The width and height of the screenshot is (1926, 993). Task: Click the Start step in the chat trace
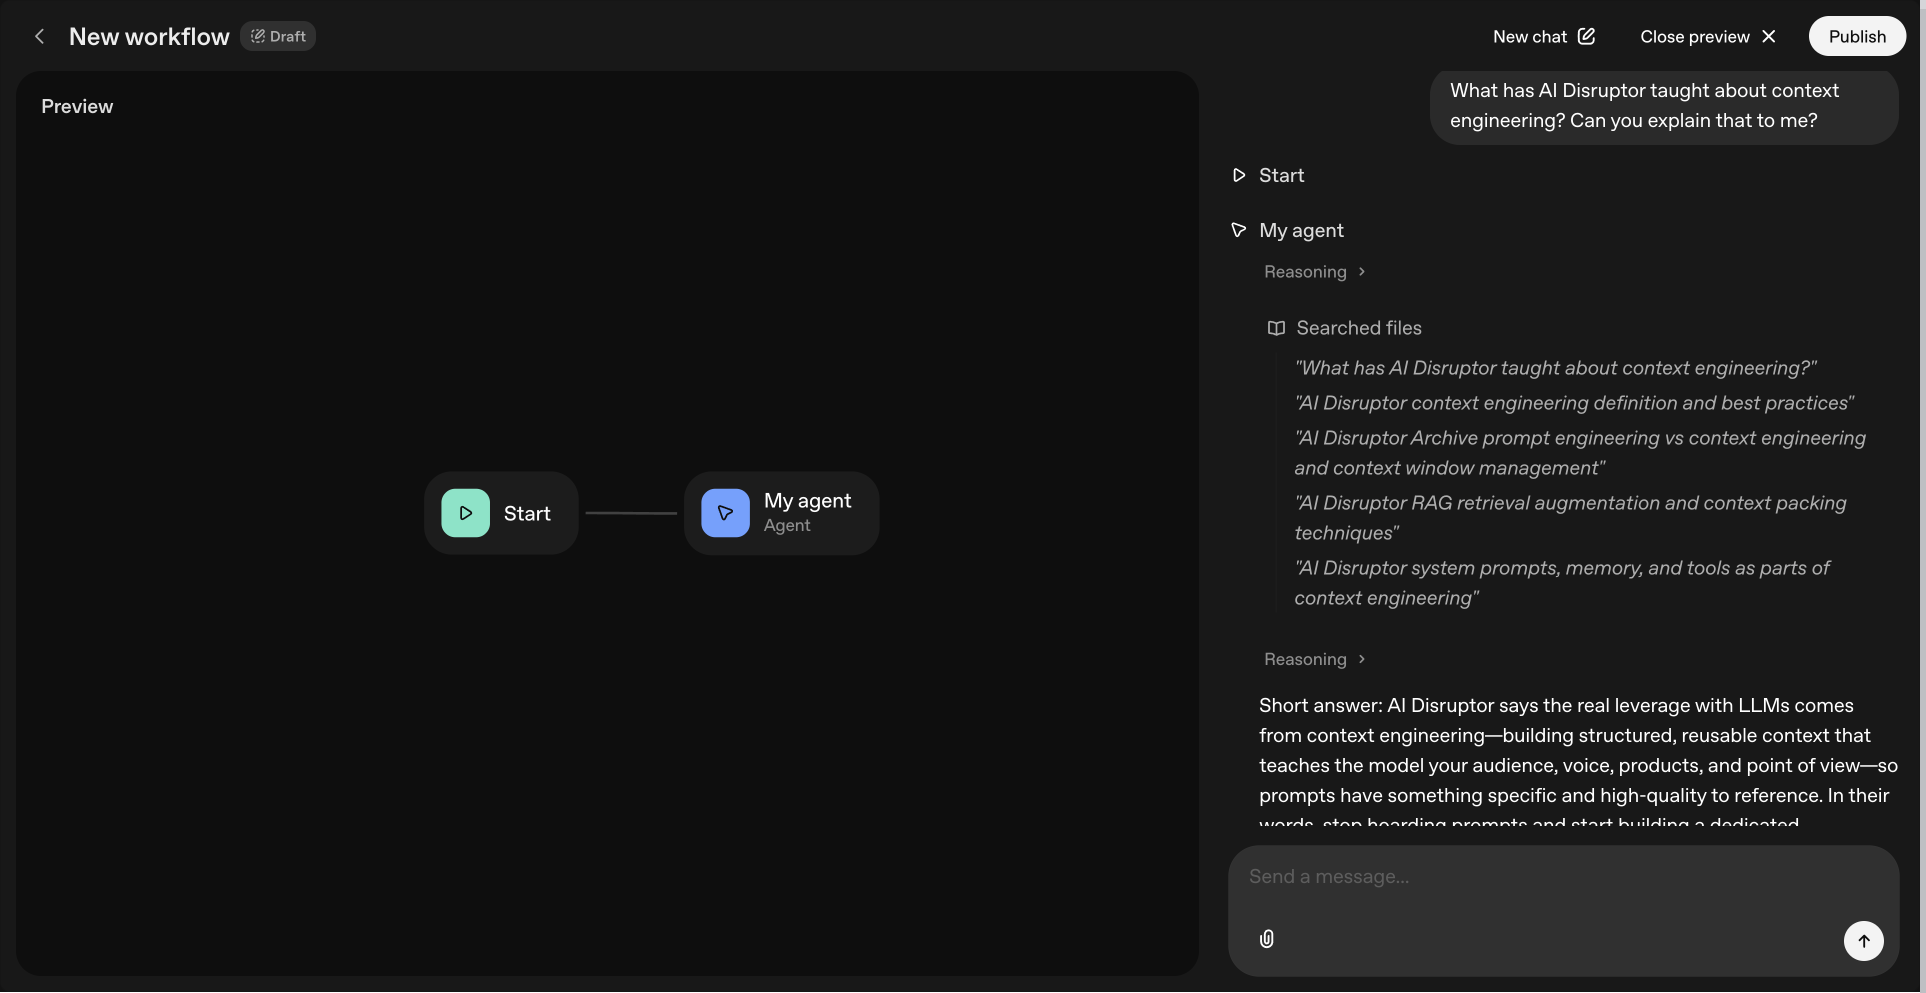[1268, 175]
